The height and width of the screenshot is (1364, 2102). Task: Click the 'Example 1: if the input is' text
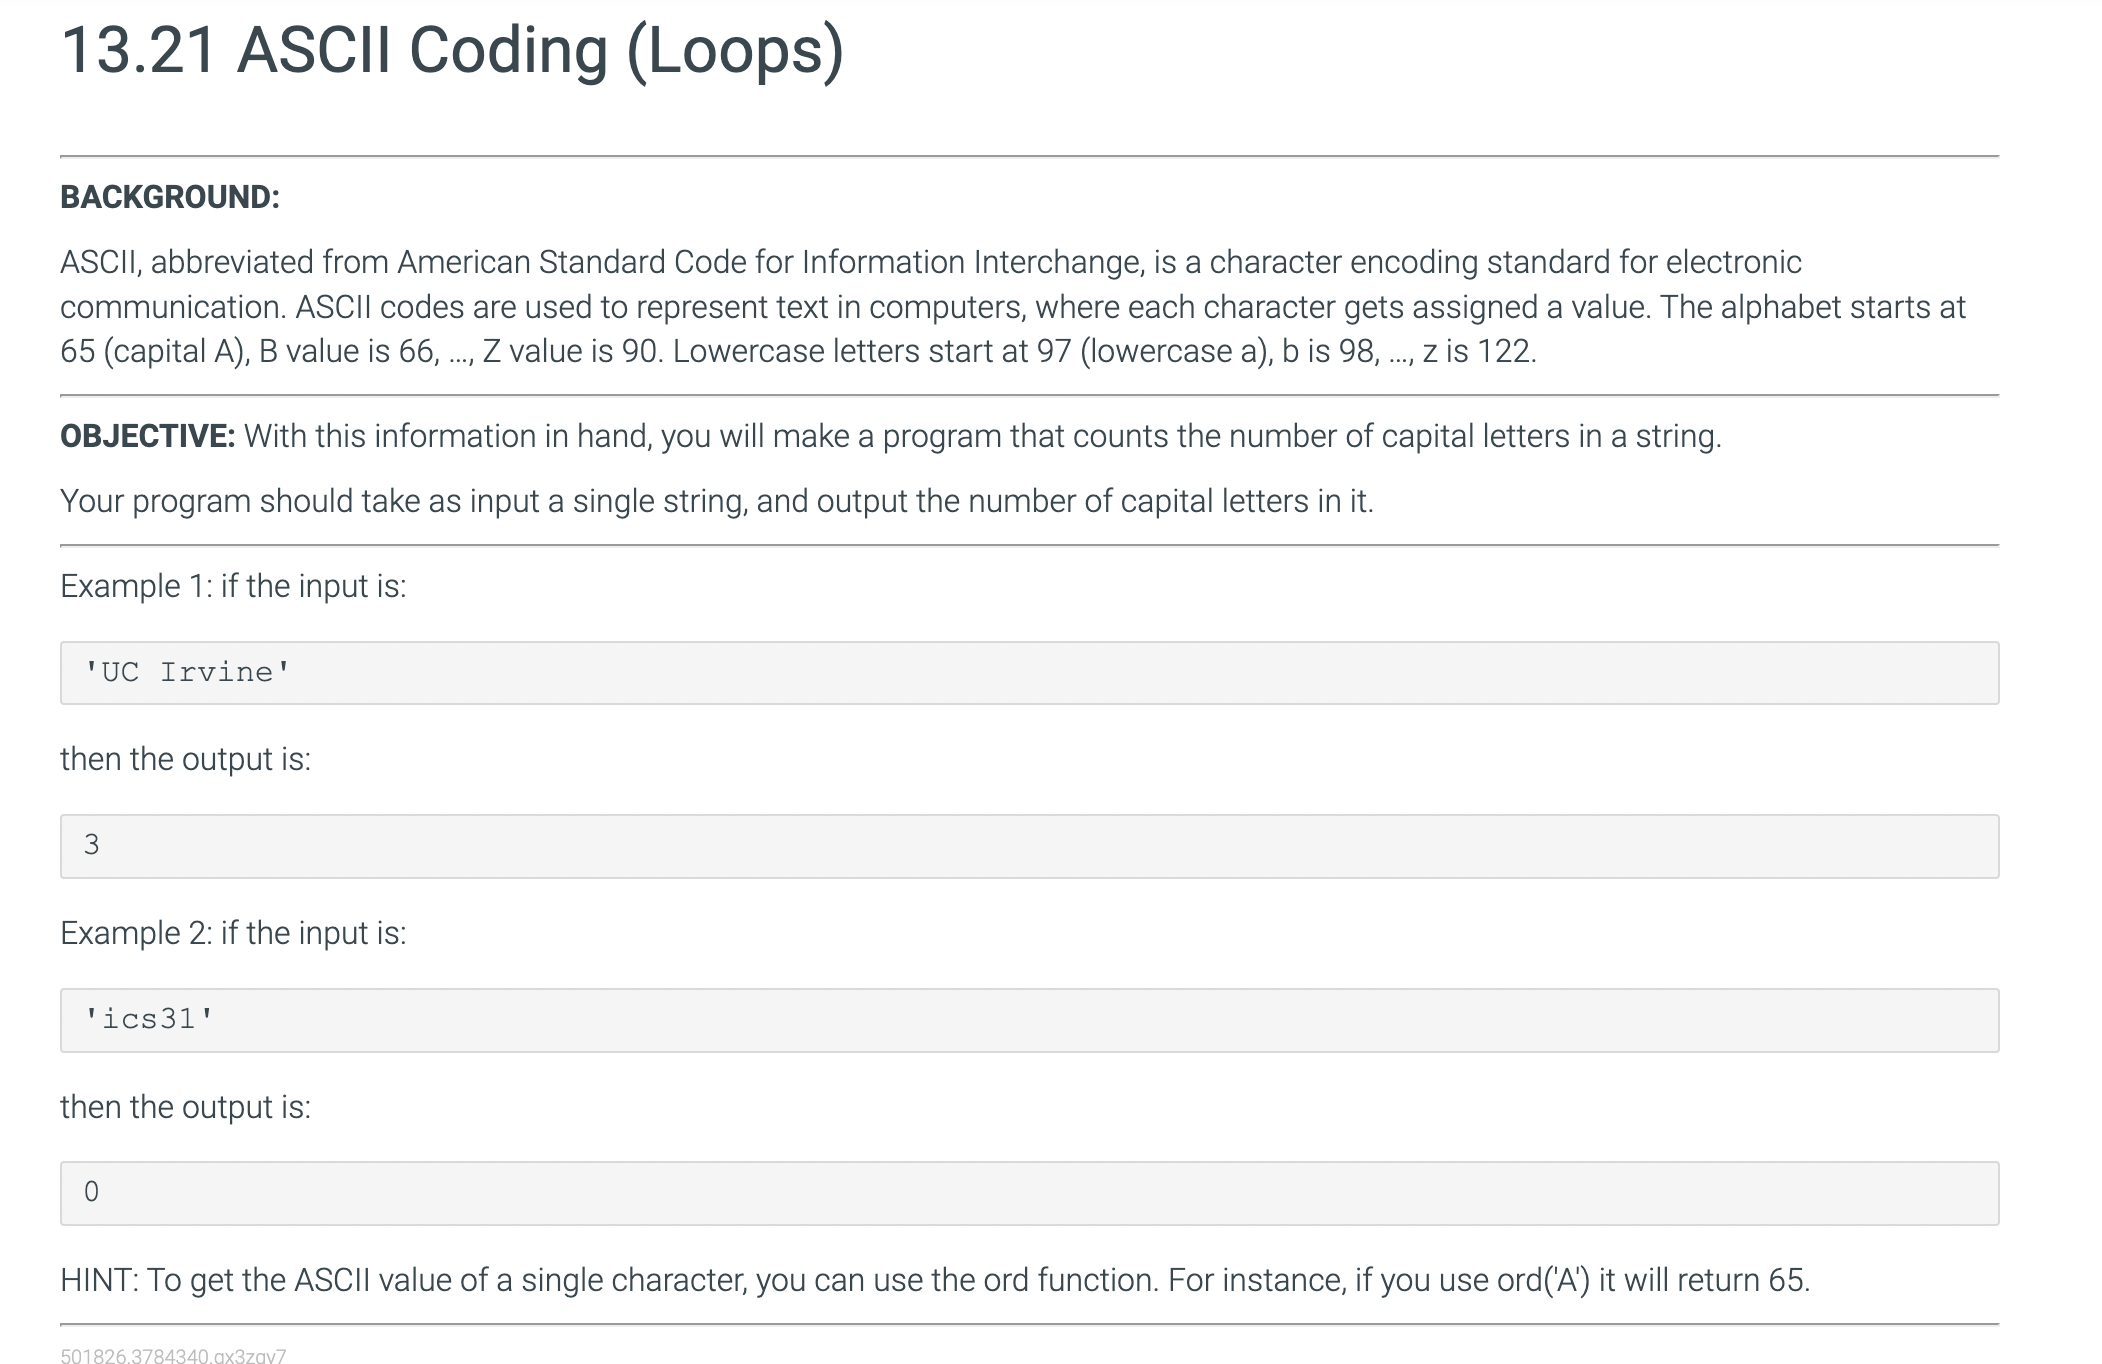pos(233,586)
